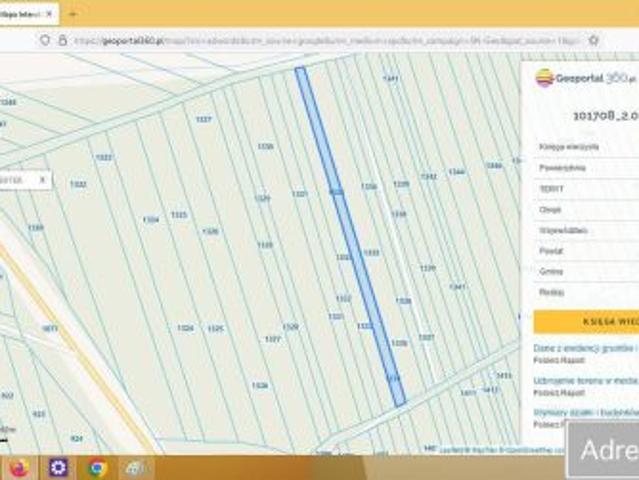Click the yellow Księga wieczysta button

pyautogui.click(x=586, y=321)
